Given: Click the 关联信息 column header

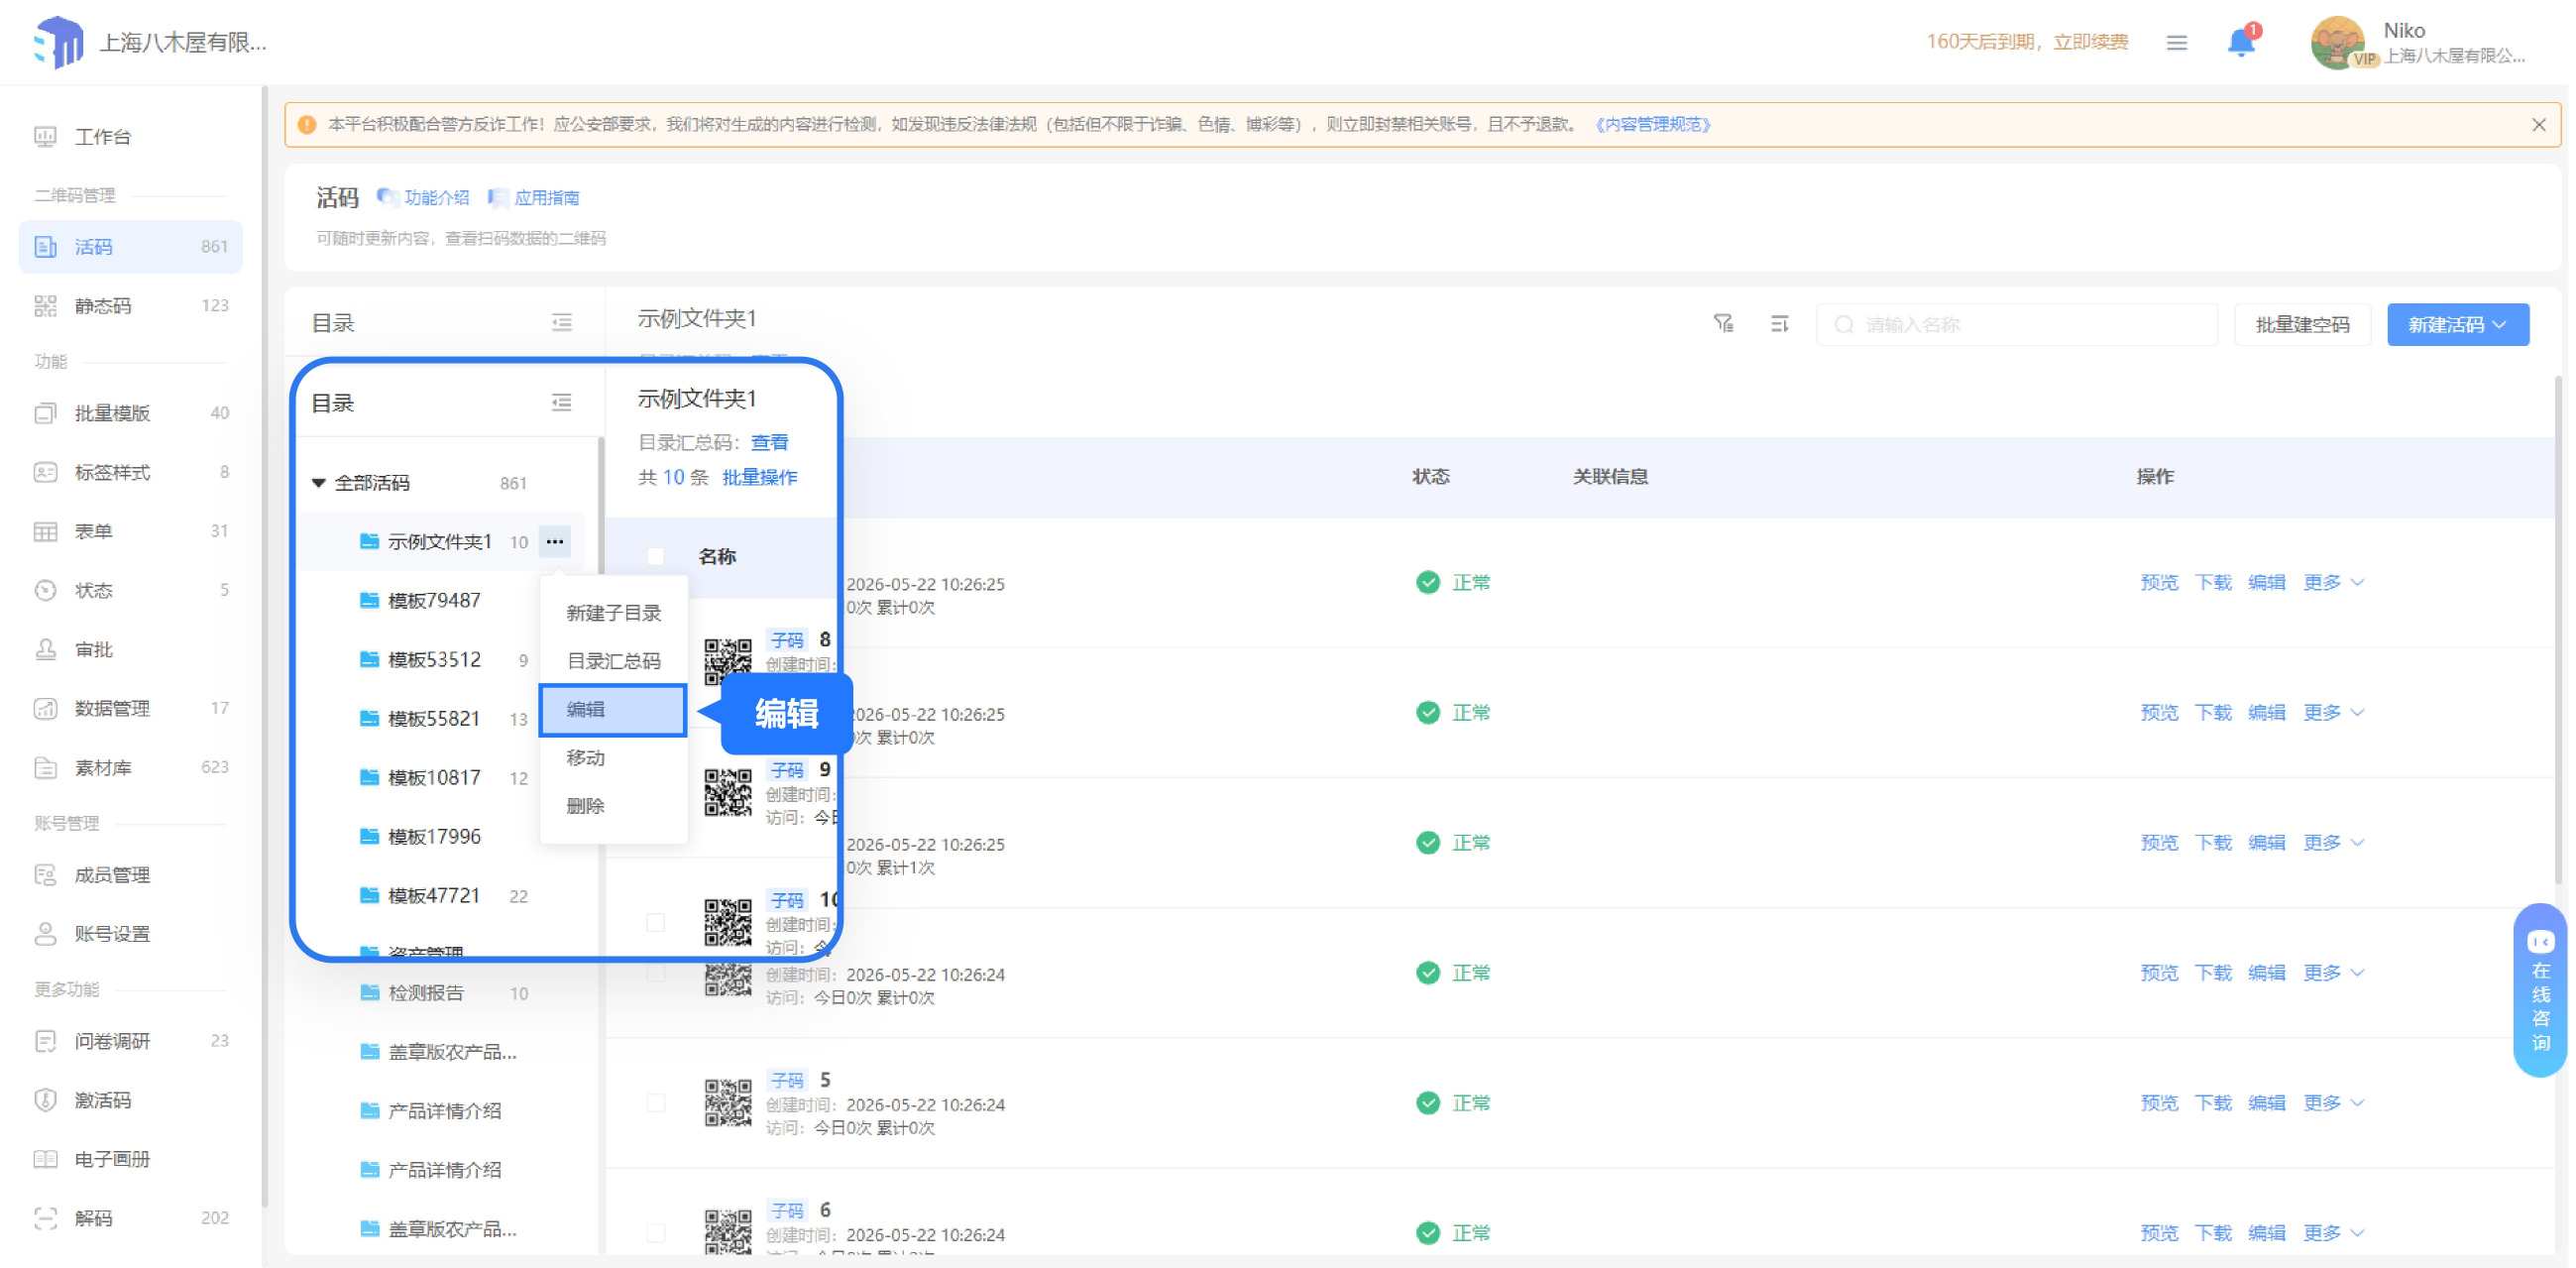Looking at the screenshot, I should (1609, 477).
